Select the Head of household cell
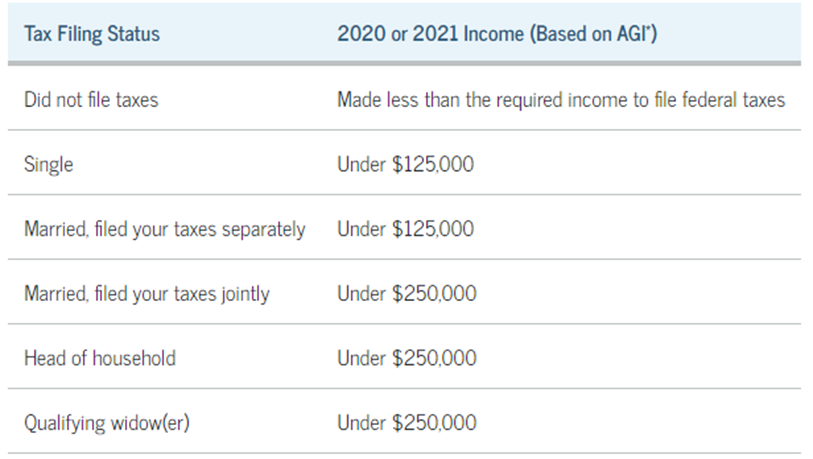The width and height of the screenshot is (813, 459). click(100, 358)
